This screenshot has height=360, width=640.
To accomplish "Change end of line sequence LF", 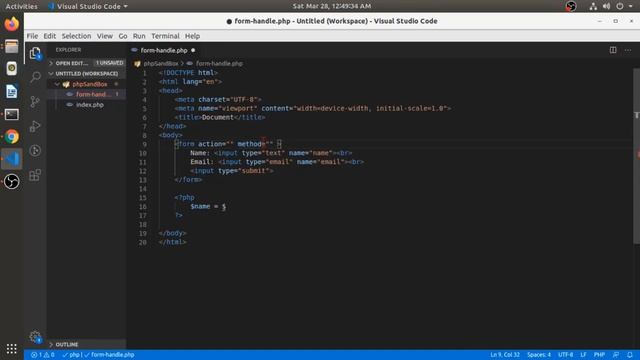I will pos(583,355).
